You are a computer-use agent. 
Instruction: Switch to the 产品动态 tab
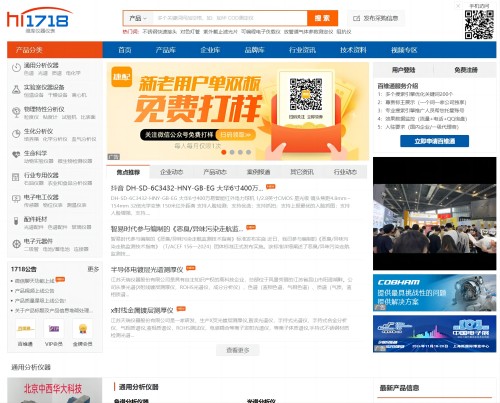coord(215,172)
